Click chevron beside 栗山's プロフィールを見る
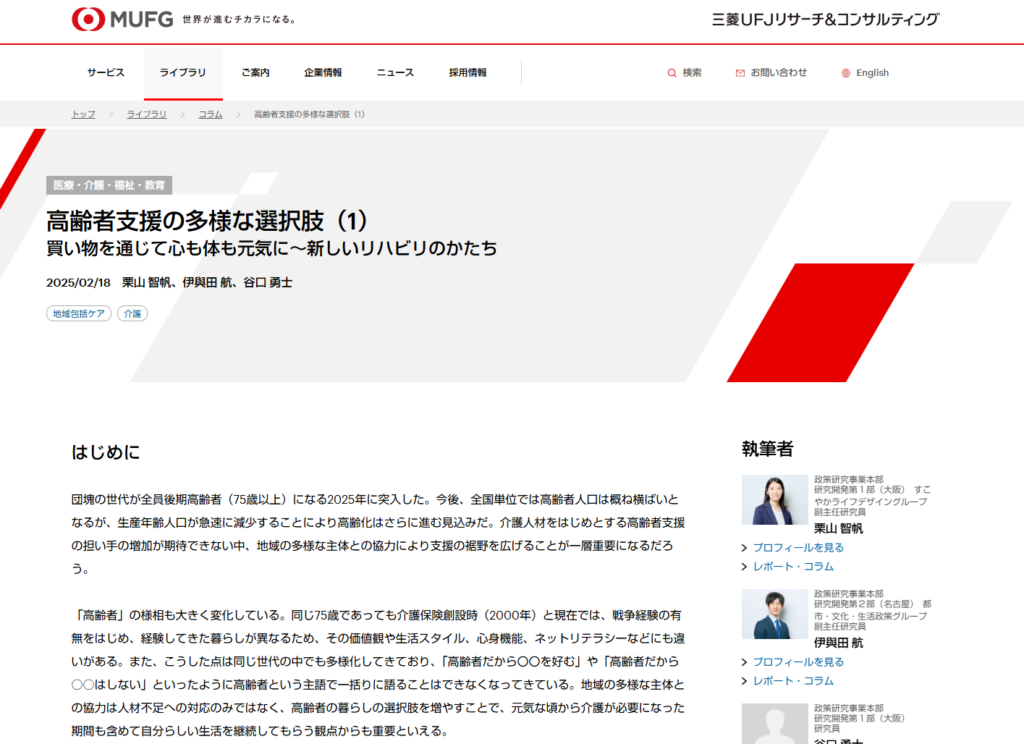Screen dimensions: 1024x744 [x=744, y=548]
